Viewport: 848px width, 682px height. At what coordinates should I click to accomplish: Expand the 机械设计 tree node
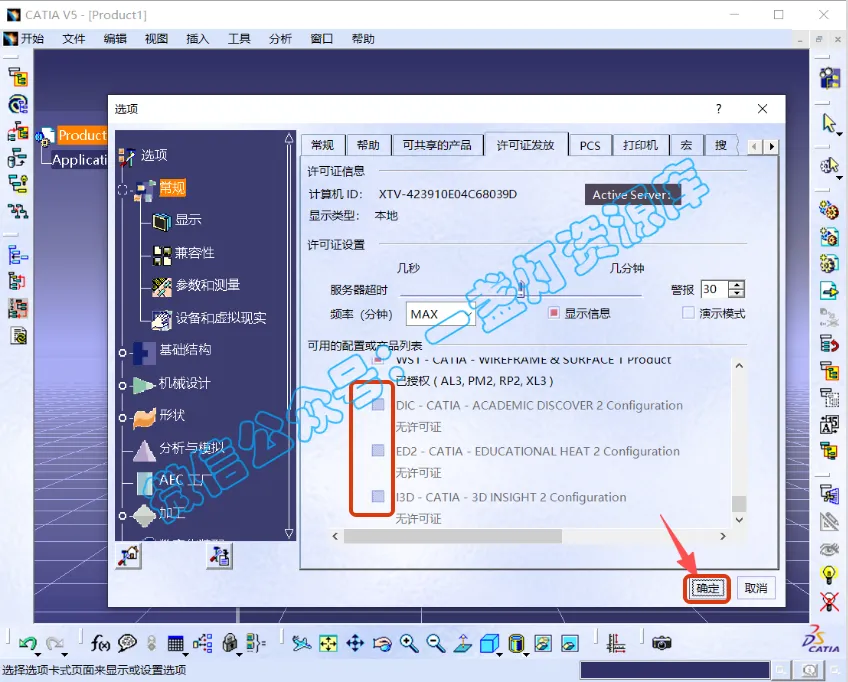coord(122,386)
